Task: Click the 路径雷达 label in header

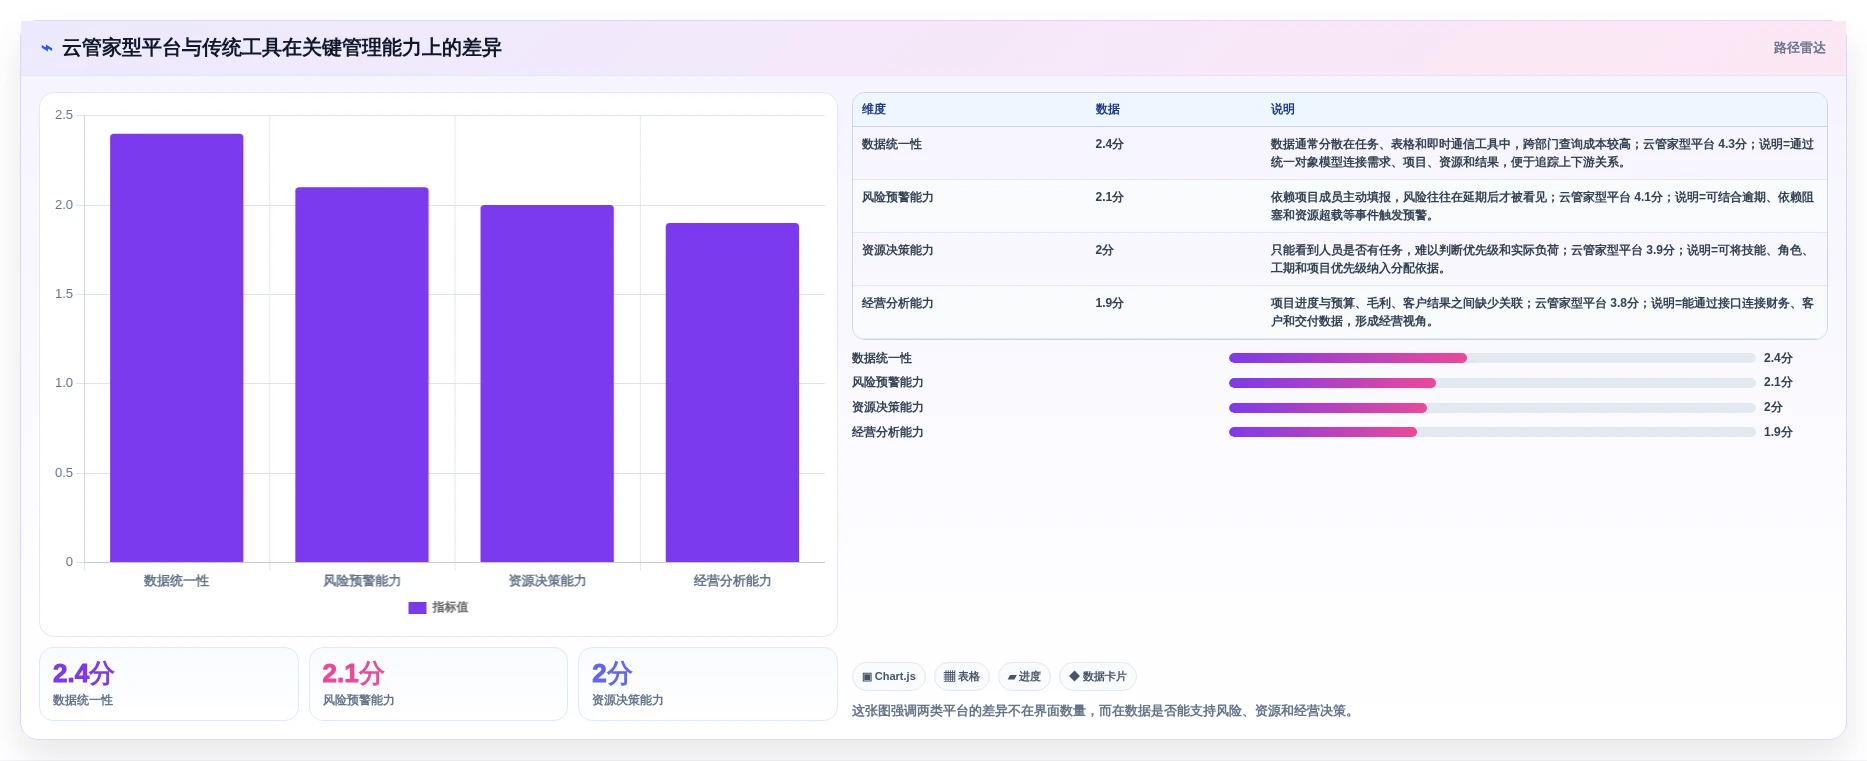Action: coord(1799,48)
